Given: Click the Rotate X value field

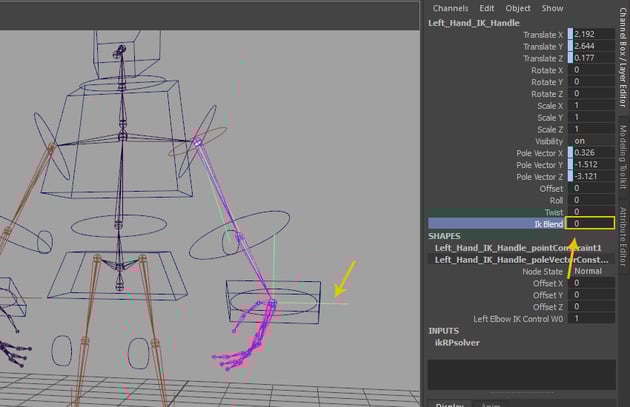Looking at the screenshot, I should [x=591, y=70].
